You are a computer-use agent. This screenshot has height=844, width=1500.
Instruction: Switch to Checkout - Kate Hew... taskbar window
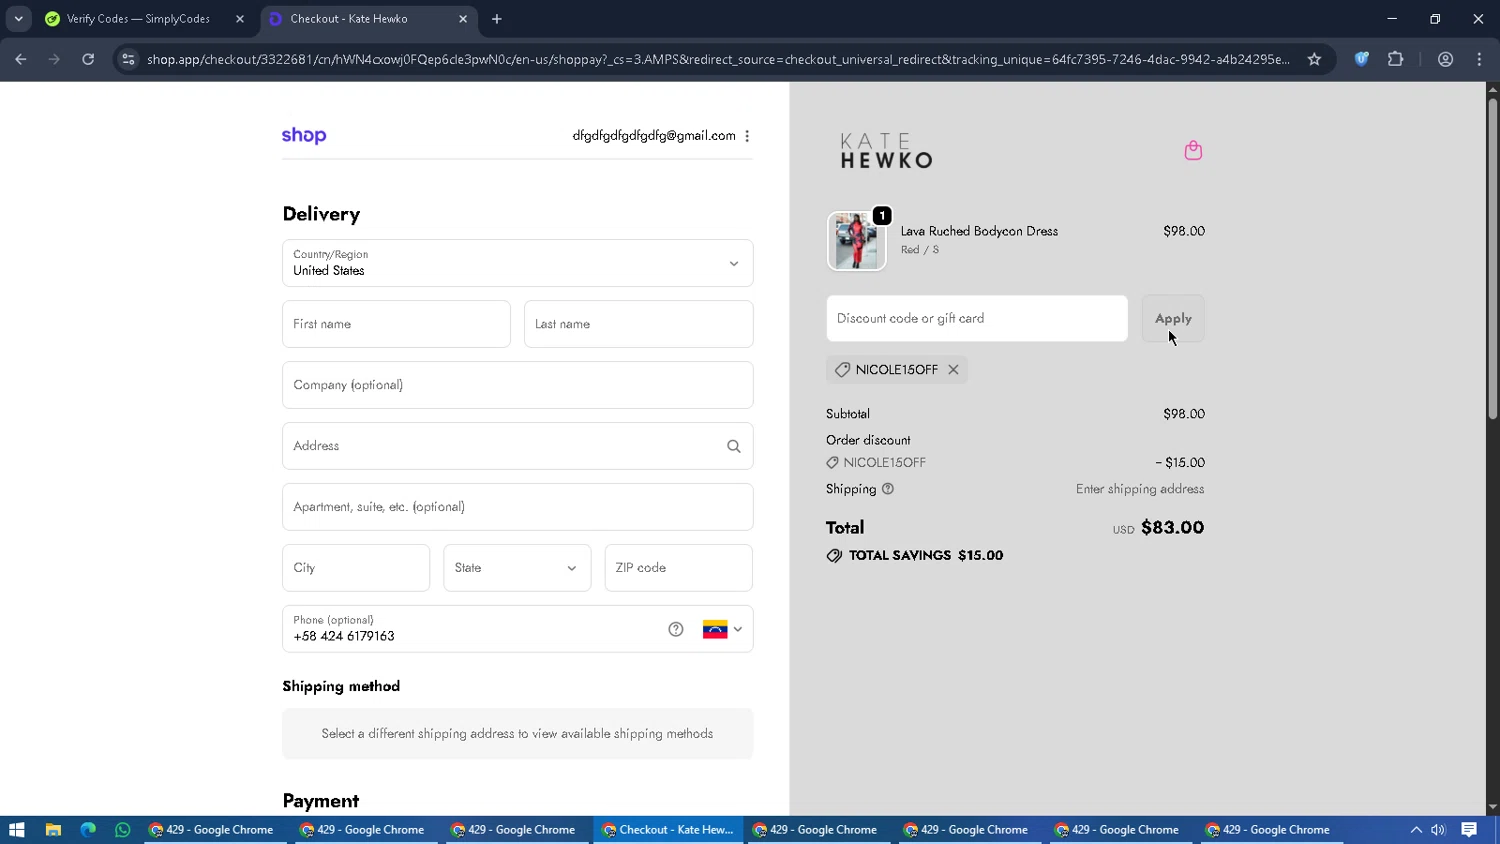coord(668,830)
